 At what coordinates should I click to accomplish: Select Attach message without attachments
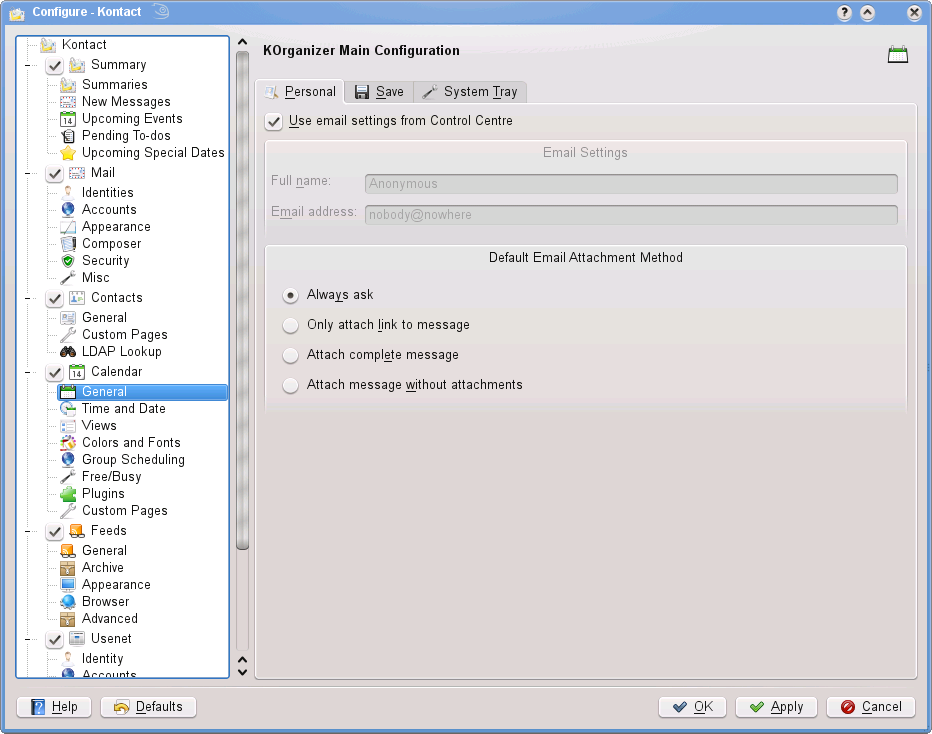290,385
